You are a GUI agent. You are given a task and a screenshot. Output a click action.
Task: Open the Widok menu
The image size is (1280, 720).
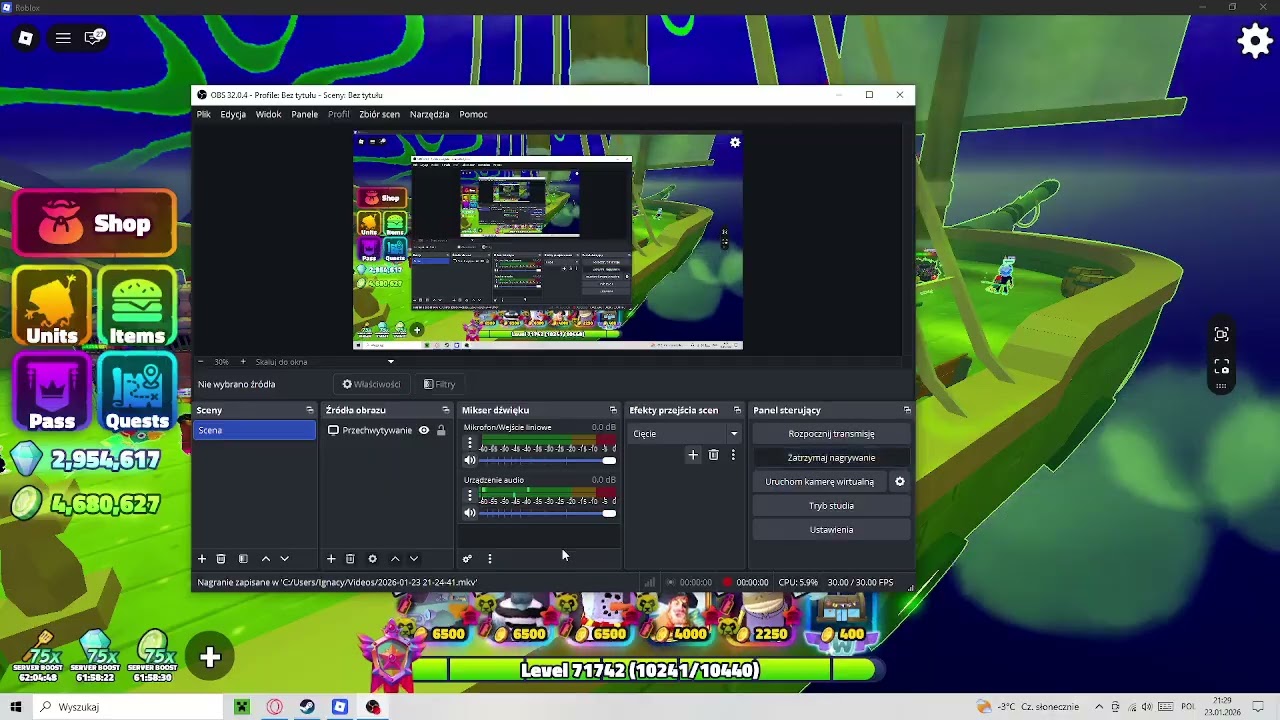click(x=268, y=114)
